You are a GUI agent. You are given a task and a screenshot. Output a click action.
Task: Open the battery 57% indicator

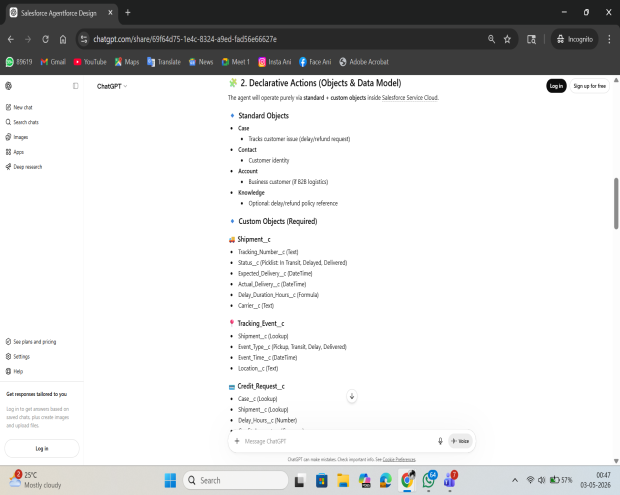tap(561, 480)
